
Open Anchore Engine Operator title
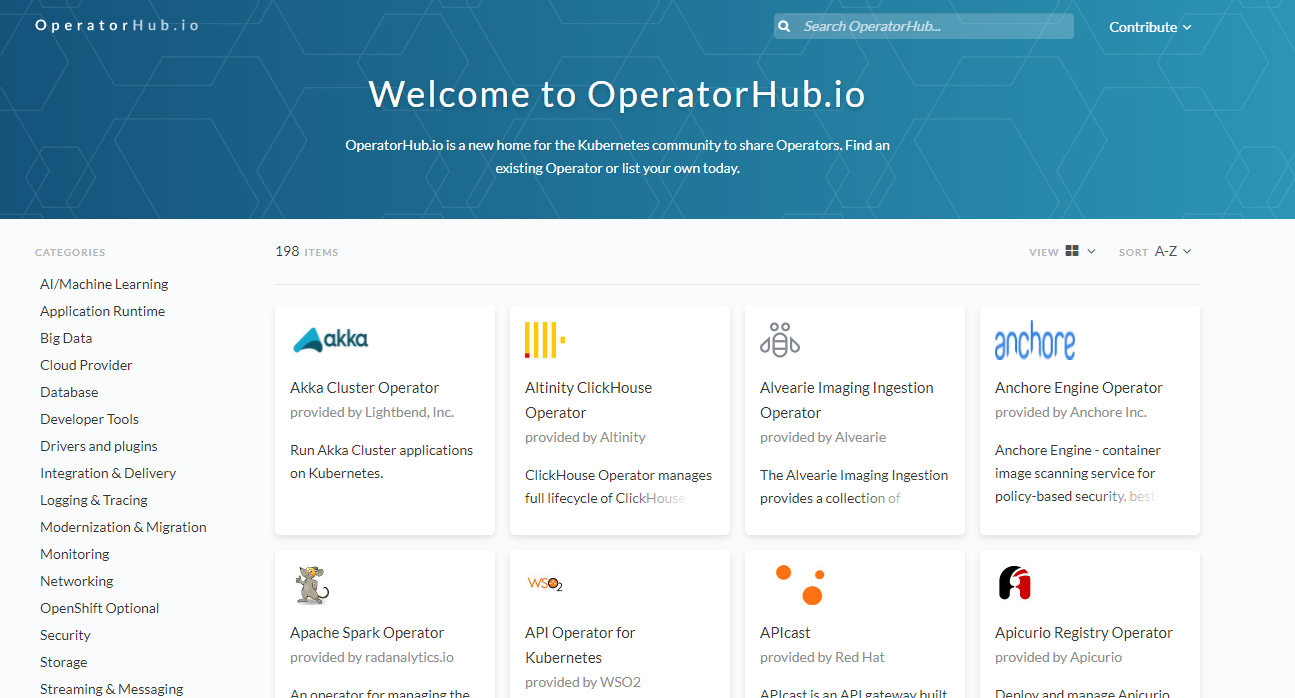click(x=1079, y=388)
